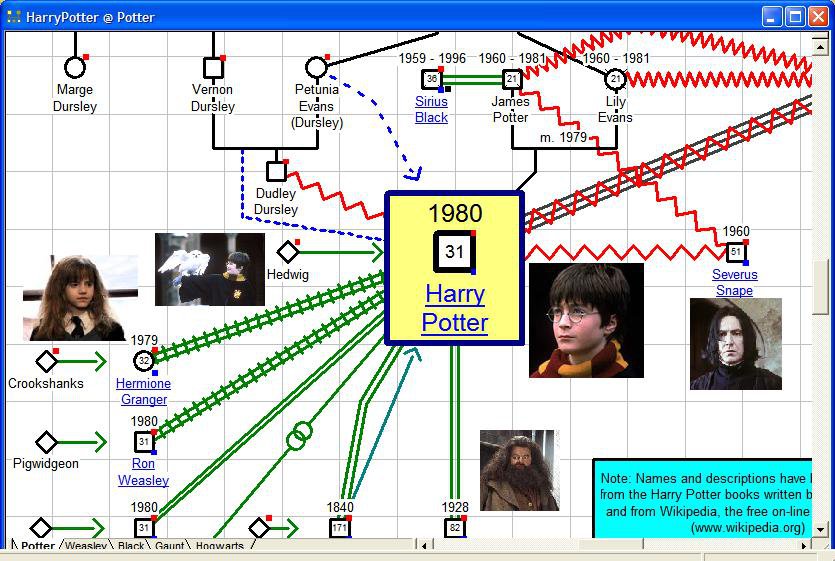Select James Potter's square symbol showing 21
The width and height of the screenshot is (835, 561).
pyautogui.click(x=512, y=79)
